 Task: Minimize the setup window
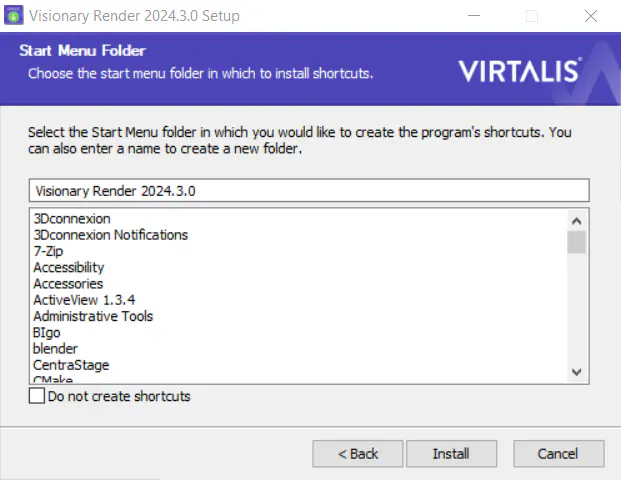coord(474,16)
